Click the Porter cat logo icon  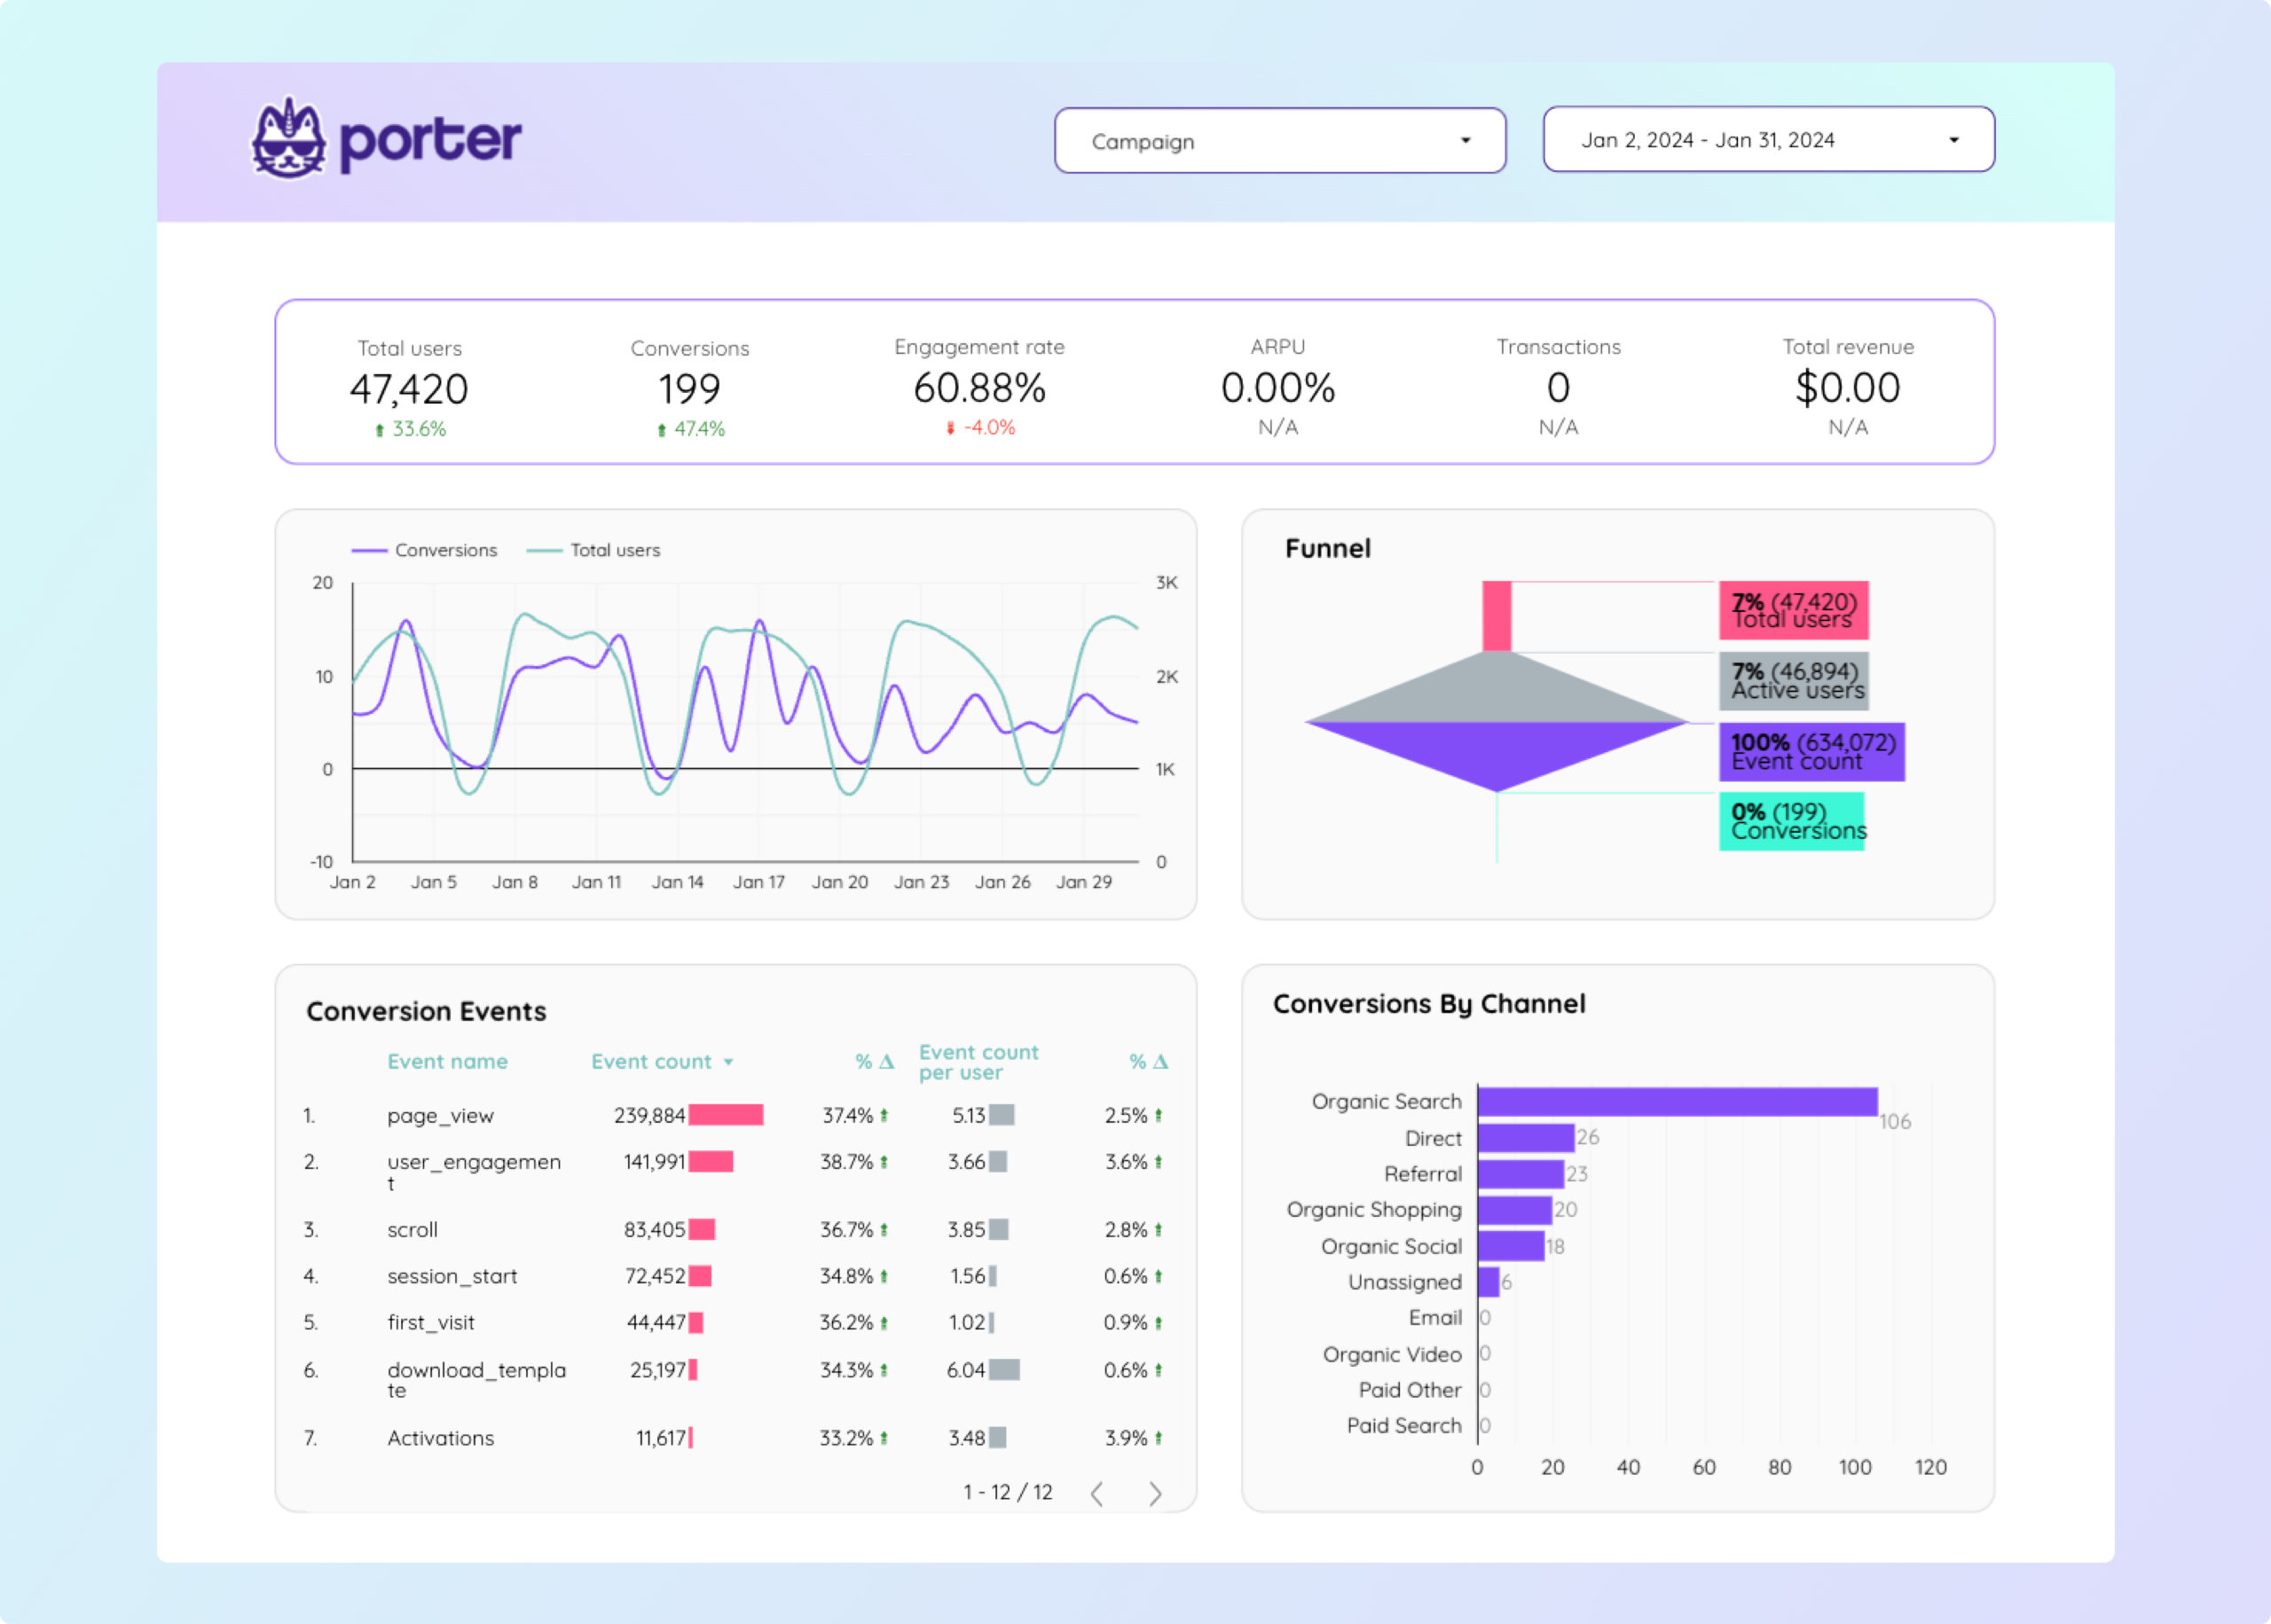[288, 140]
